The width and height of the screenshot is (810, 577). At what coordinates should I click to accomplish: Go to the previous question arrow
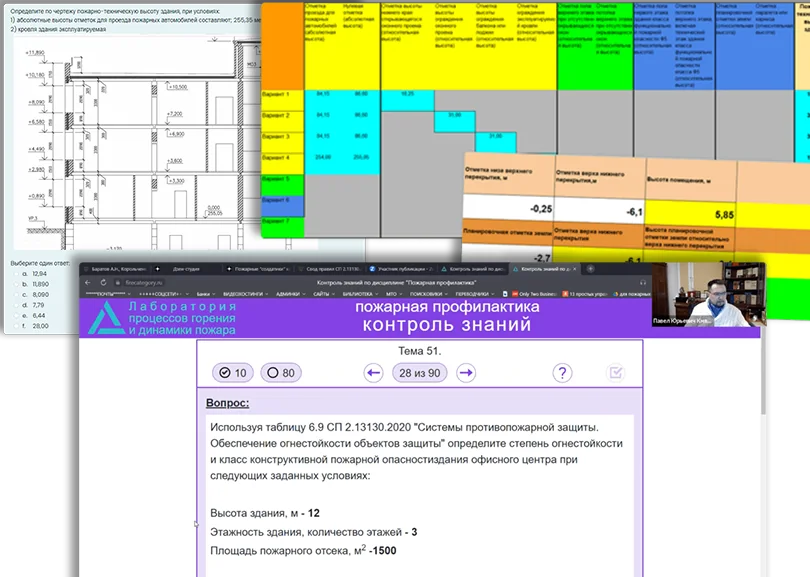(373, 373)
